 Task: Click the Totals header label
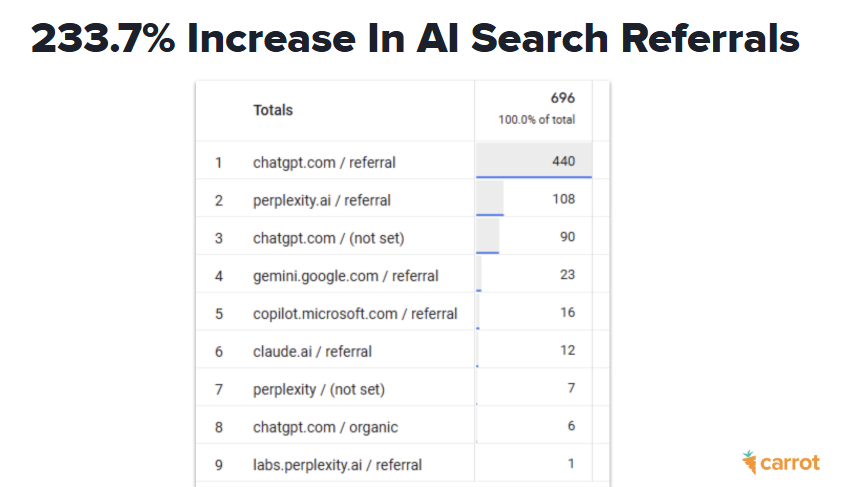tap(273, 110)
